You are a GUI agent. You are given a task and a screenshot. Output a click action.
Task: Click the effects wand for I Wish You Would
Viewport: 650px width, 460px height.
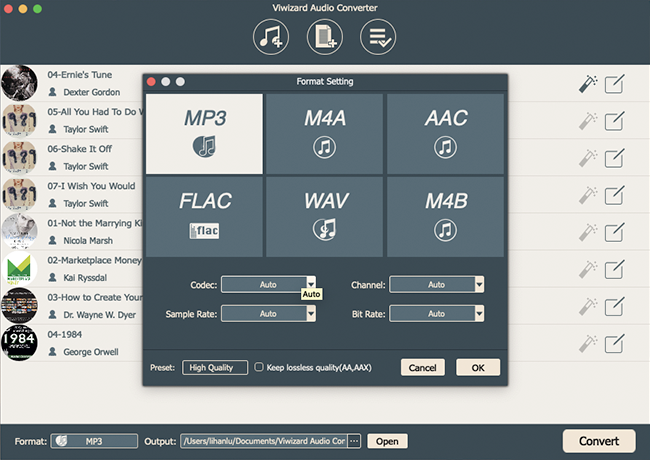(588, 195)
